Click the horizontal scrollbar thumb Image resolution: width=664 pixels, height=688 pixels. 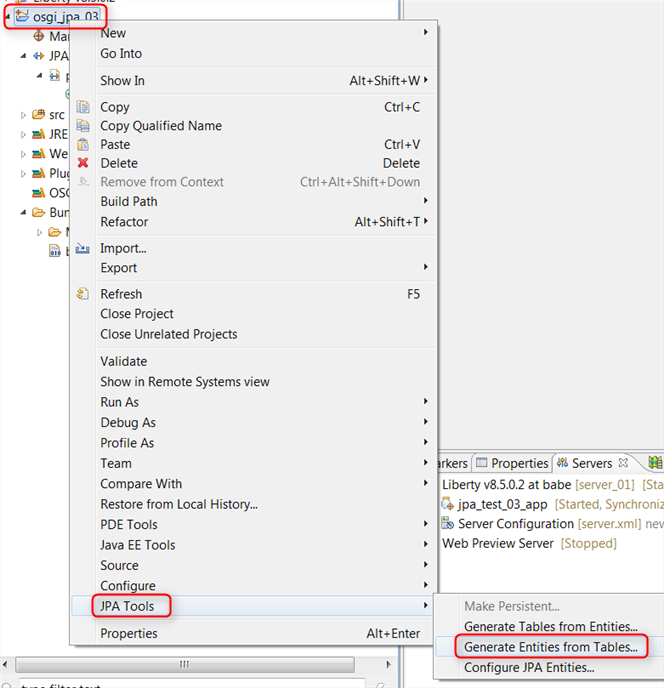pos(183,664)
